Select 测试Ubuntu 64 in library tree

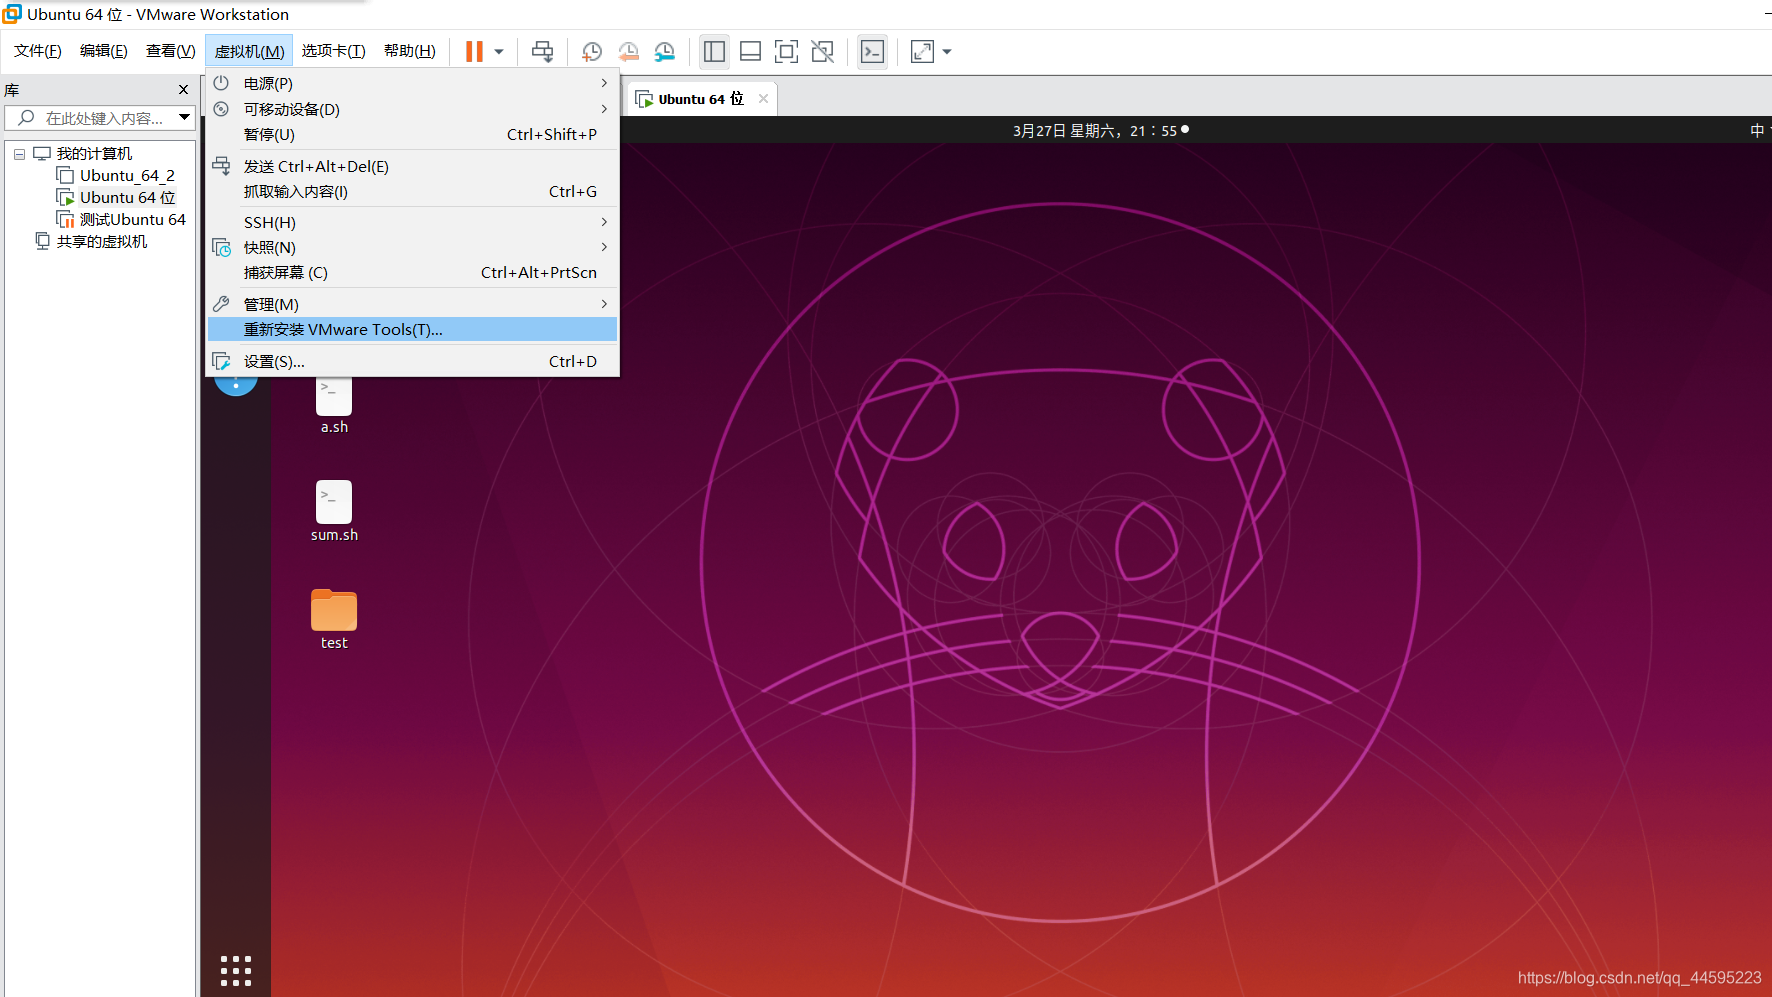132,219
